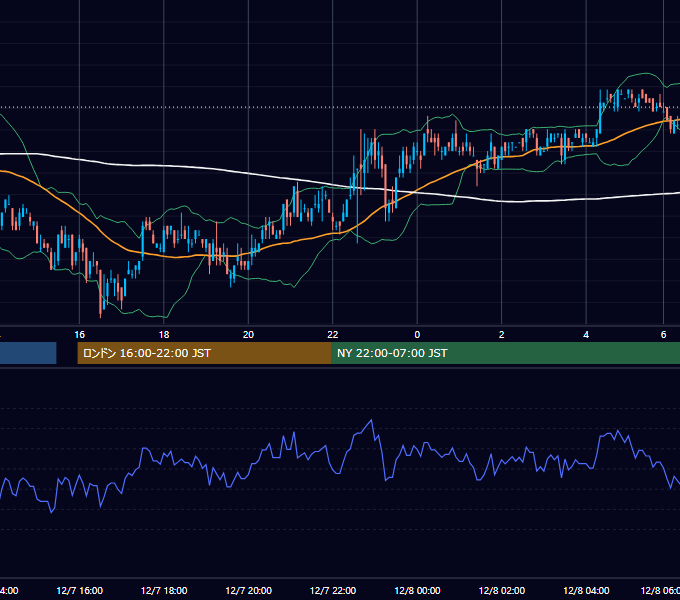The height and width of the screenshot is (600, 680).
Task: Click the 12/8 00:00 date label
Action: tap(417, 590)
